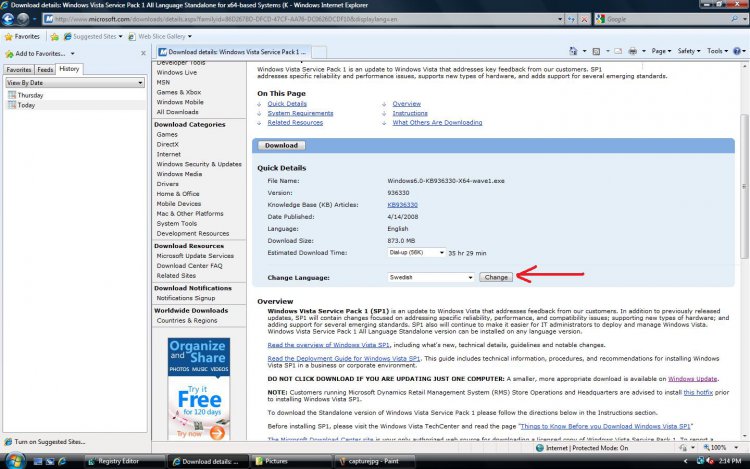This screenshot has height=469, width=750.
Task: Switch to capture.jpg Paint taskbar button
Action: click(374, 461)
